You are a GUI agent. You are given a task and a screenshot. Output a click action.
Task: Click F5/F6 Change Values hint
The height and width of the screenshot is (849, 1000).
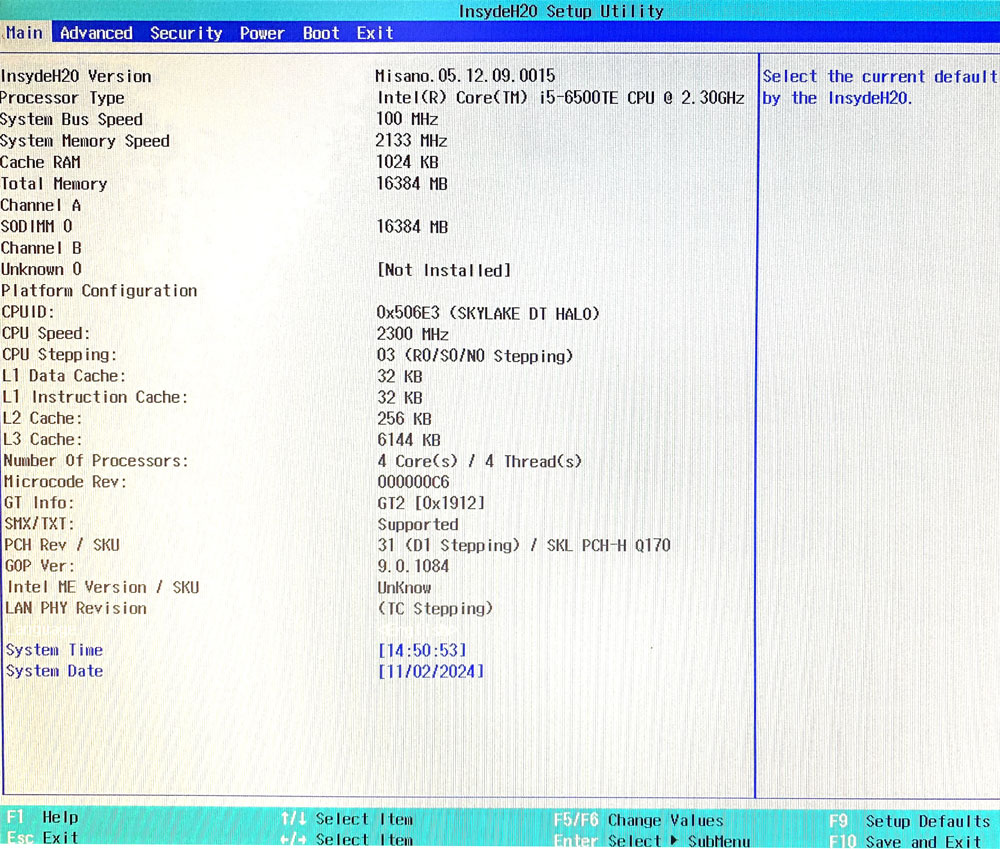pos(638,820)
